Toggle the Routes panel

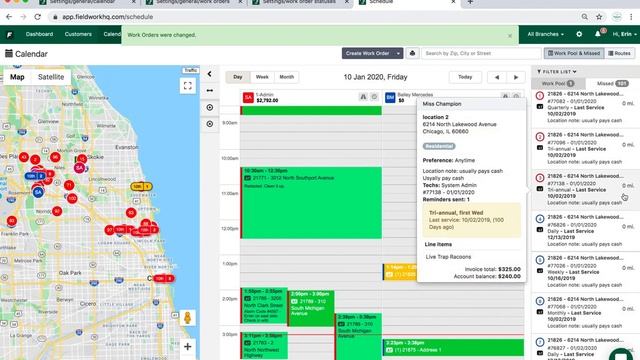click(619, 53)
